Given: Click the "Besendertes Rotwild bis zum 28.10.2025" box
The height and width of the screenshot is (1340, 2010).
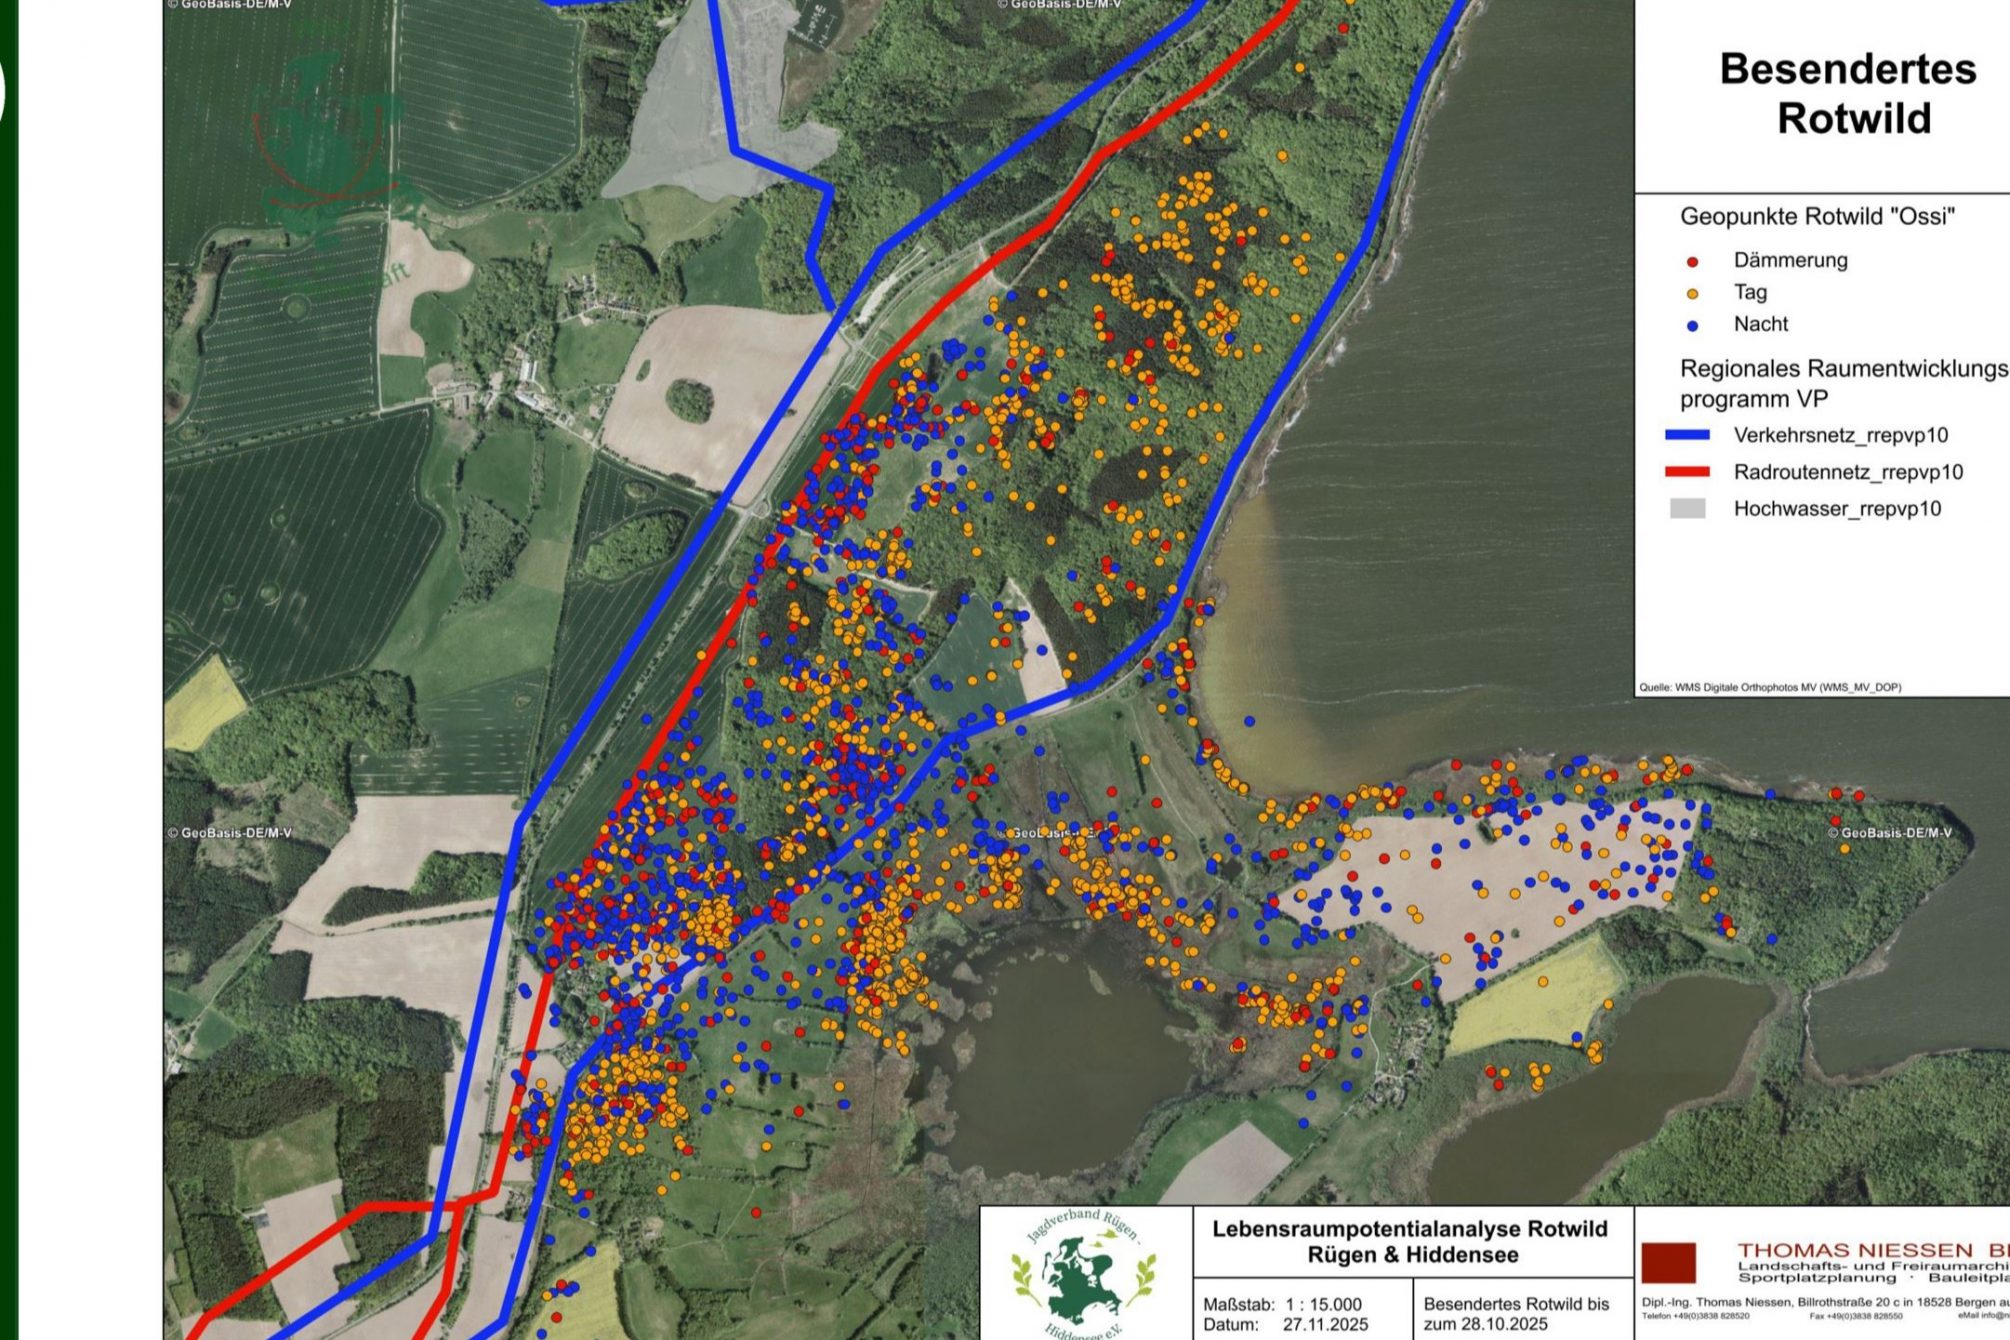Looking at the screenshot, I should (1515, 1314).
